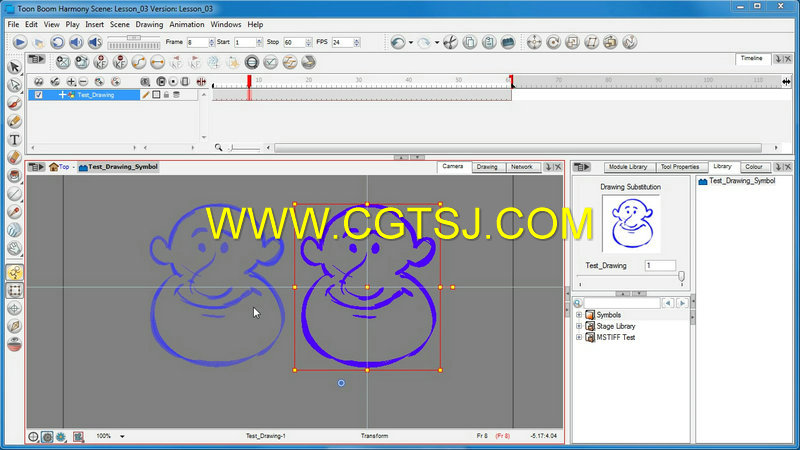
Task: Toggle the Sound Scrubbing button
Action: [x=95, y=42]
